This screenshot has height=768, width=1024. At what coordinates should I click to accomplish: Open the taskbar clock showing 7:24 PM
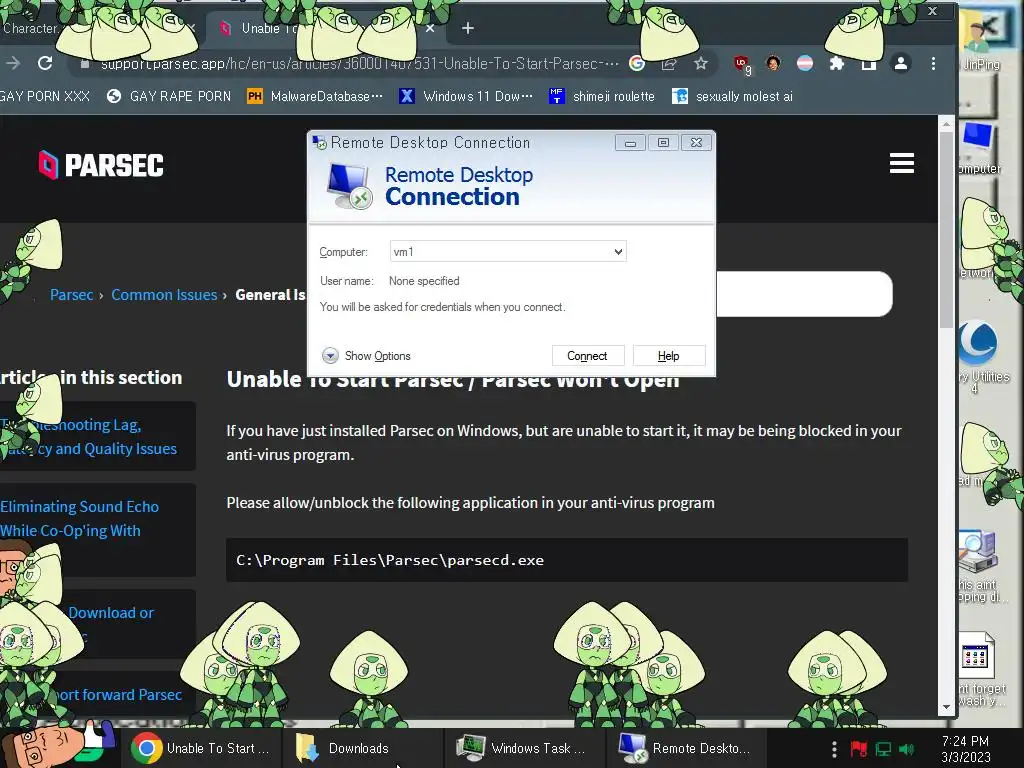coord(965,749)
